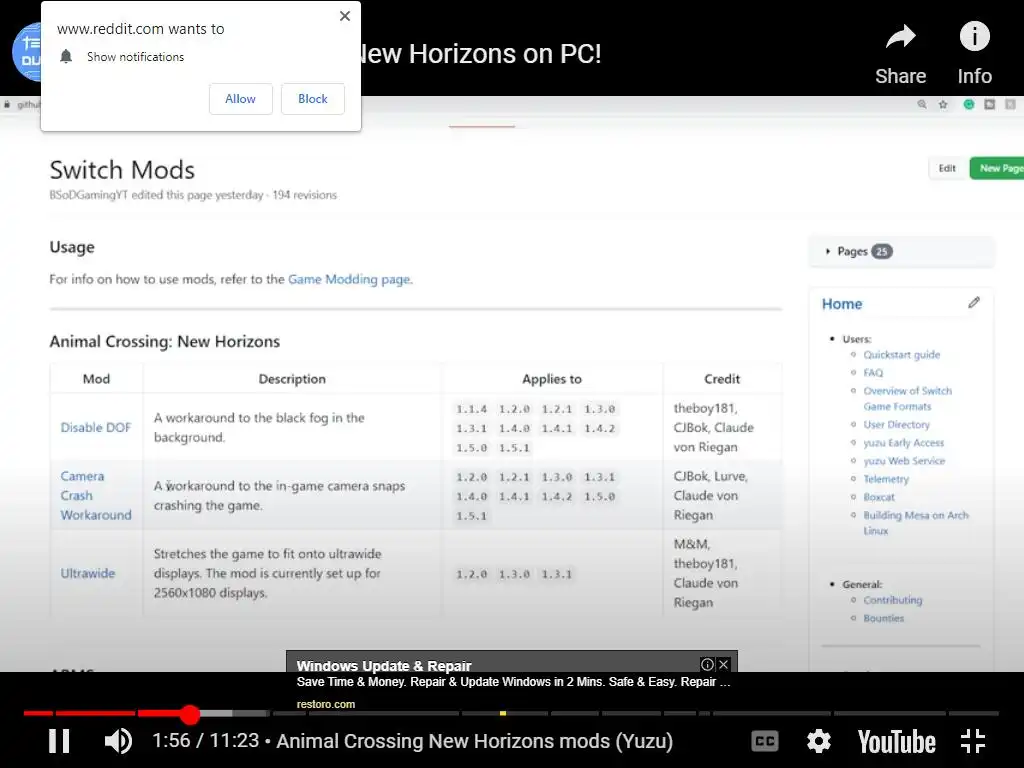1024x768 pixels.
Task: Open video on YouTube logo
Action: click(896, 742)
